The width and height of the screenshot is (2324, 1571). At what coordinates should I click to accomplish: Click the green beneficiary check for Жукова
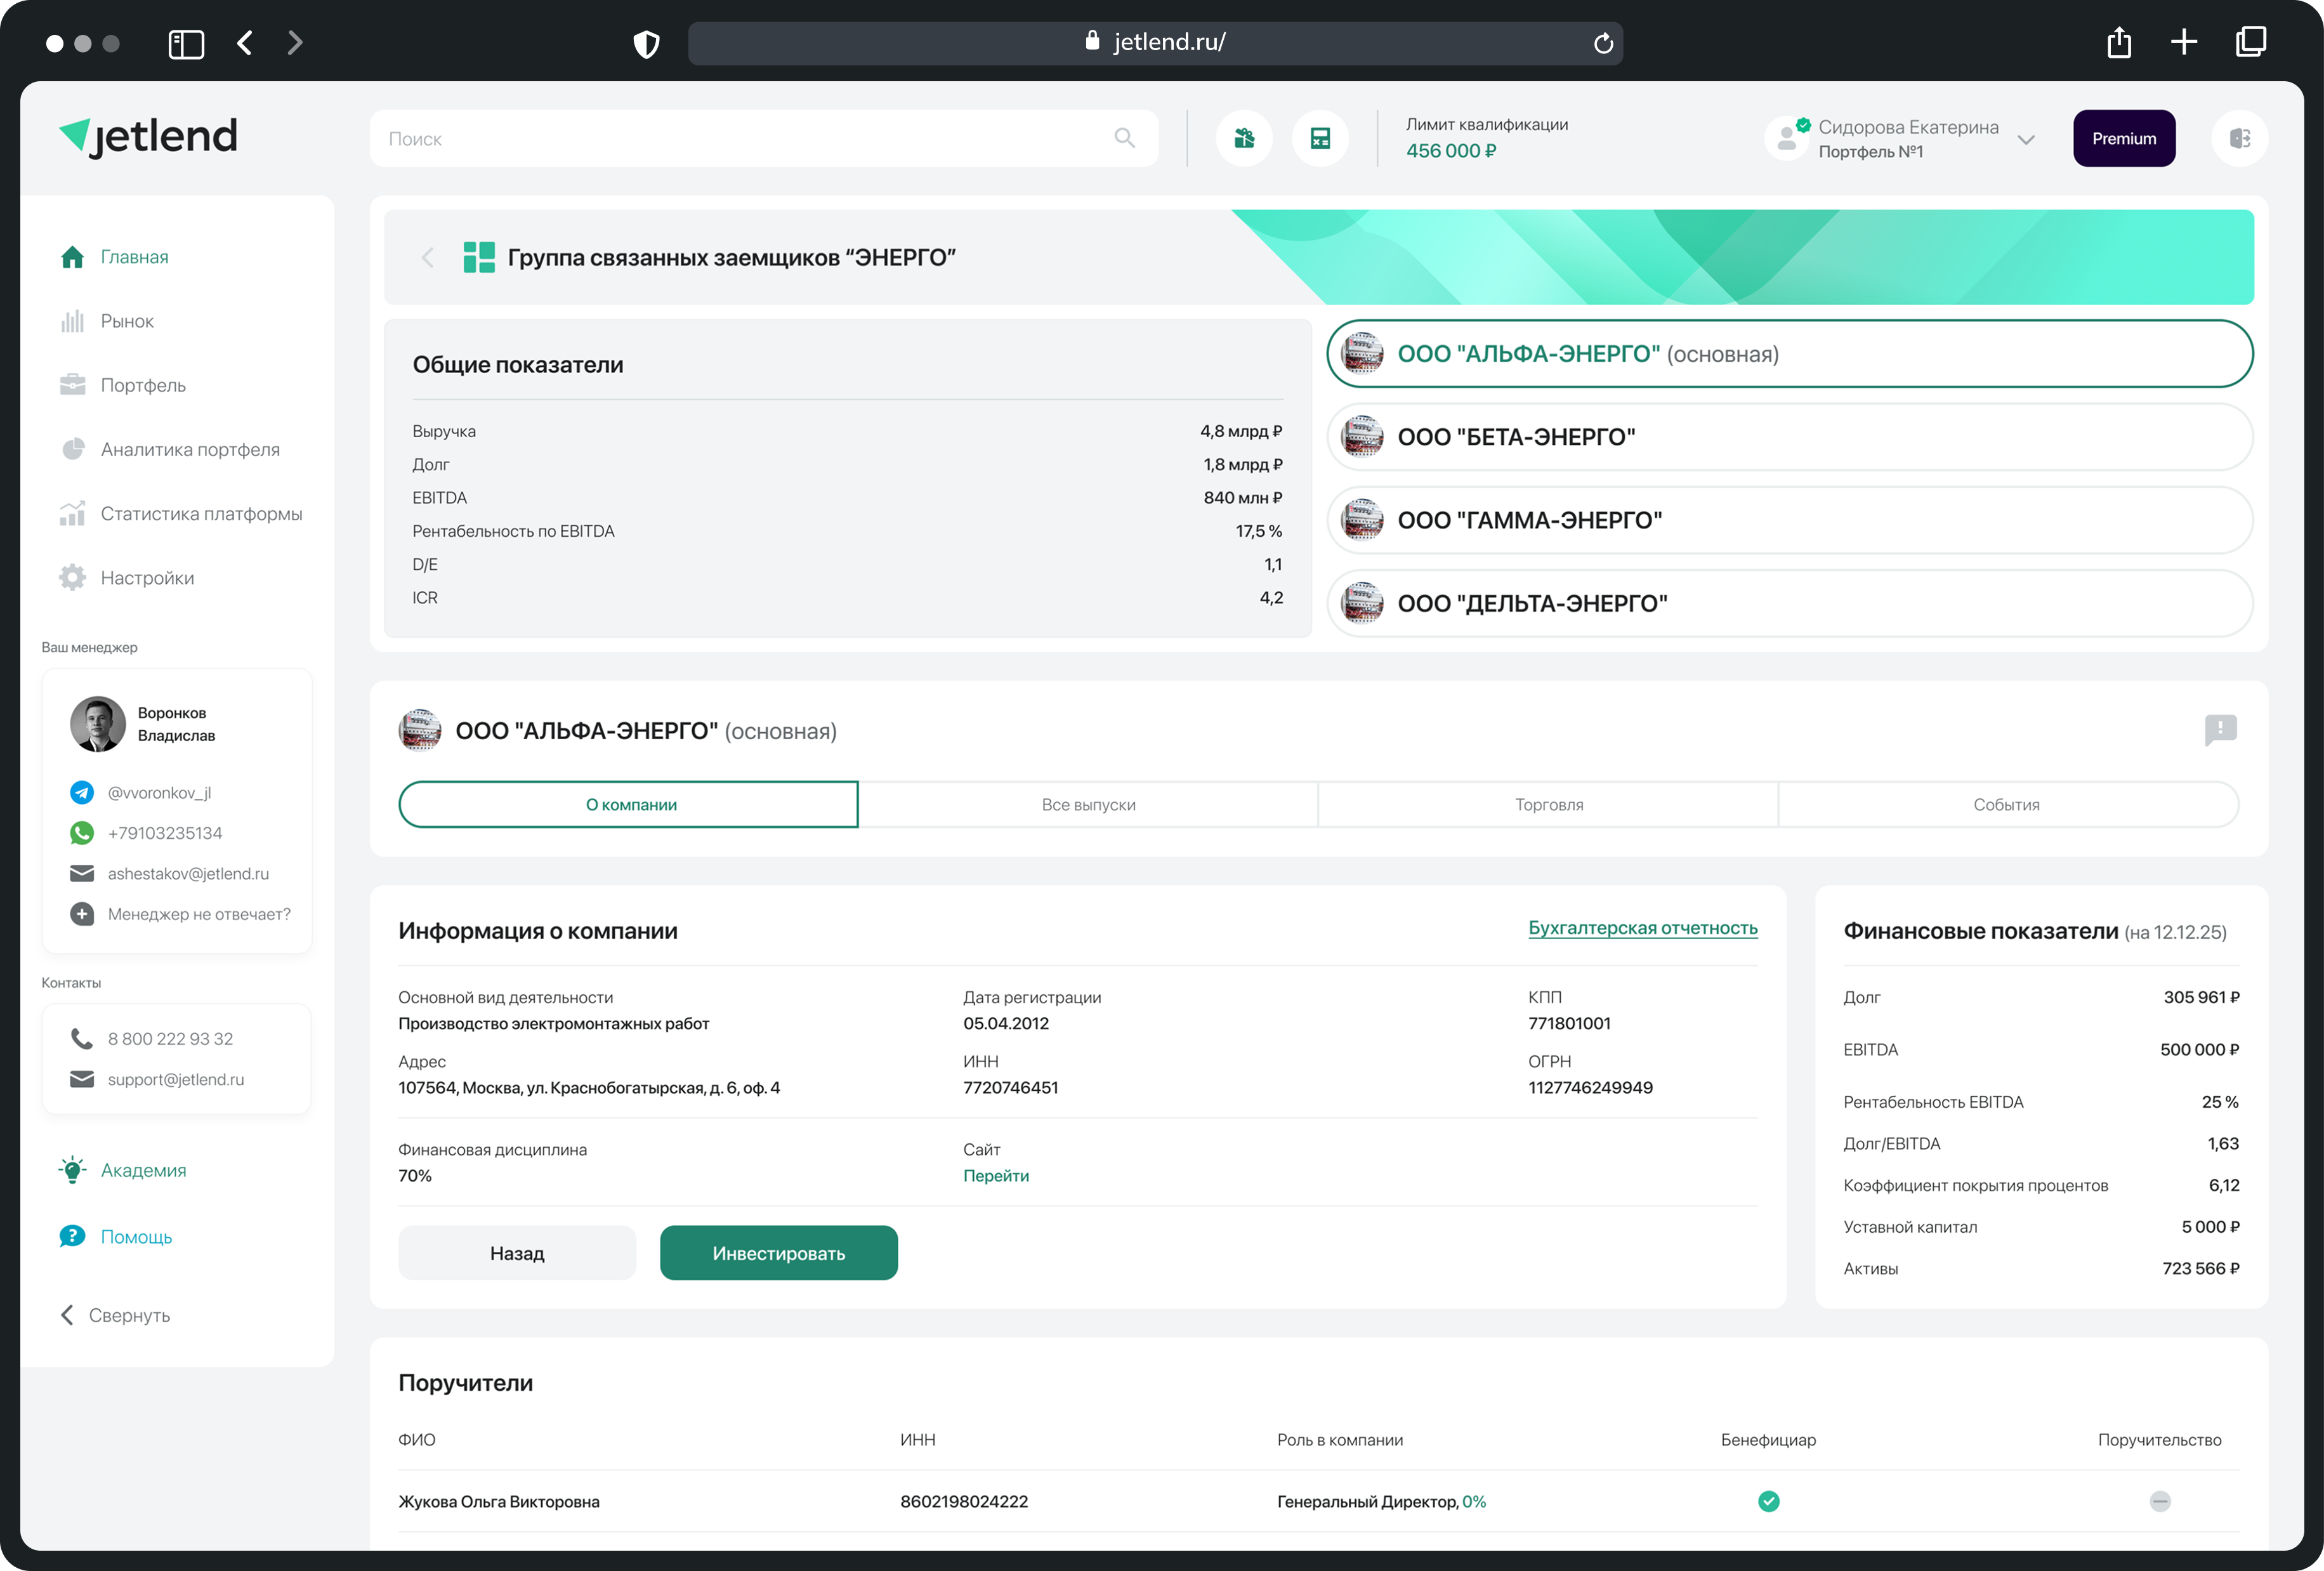(1768, 1501)
